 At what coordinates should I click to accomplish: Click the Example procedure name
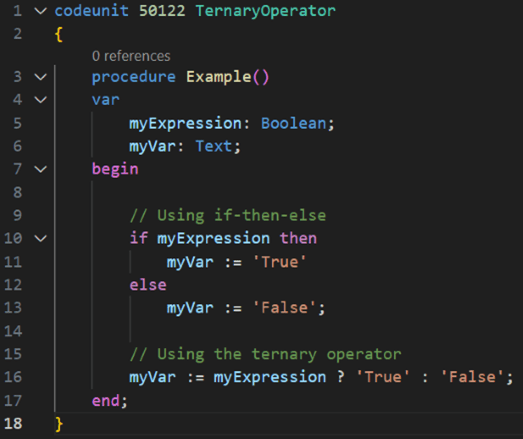[x=219, y=77]
